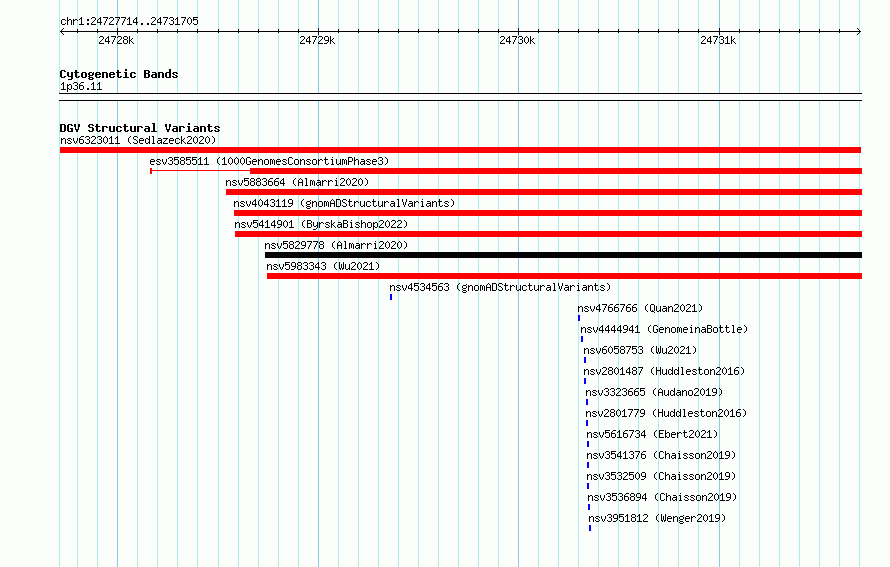Click the blue marker under nsv4766766
Viewport: 890px width, 567px height.
(579, 318)
